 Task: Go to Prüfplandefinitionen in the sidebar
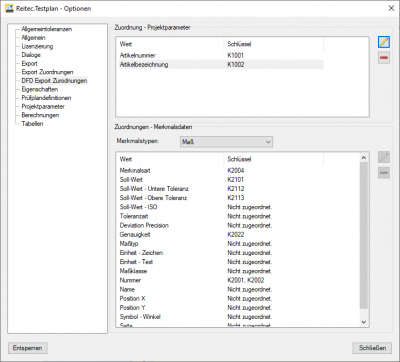46,98
